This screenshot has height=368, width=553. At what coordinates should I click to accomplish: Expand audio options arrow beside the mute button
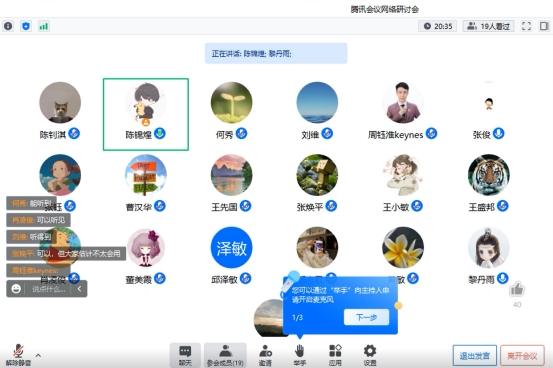38,355
